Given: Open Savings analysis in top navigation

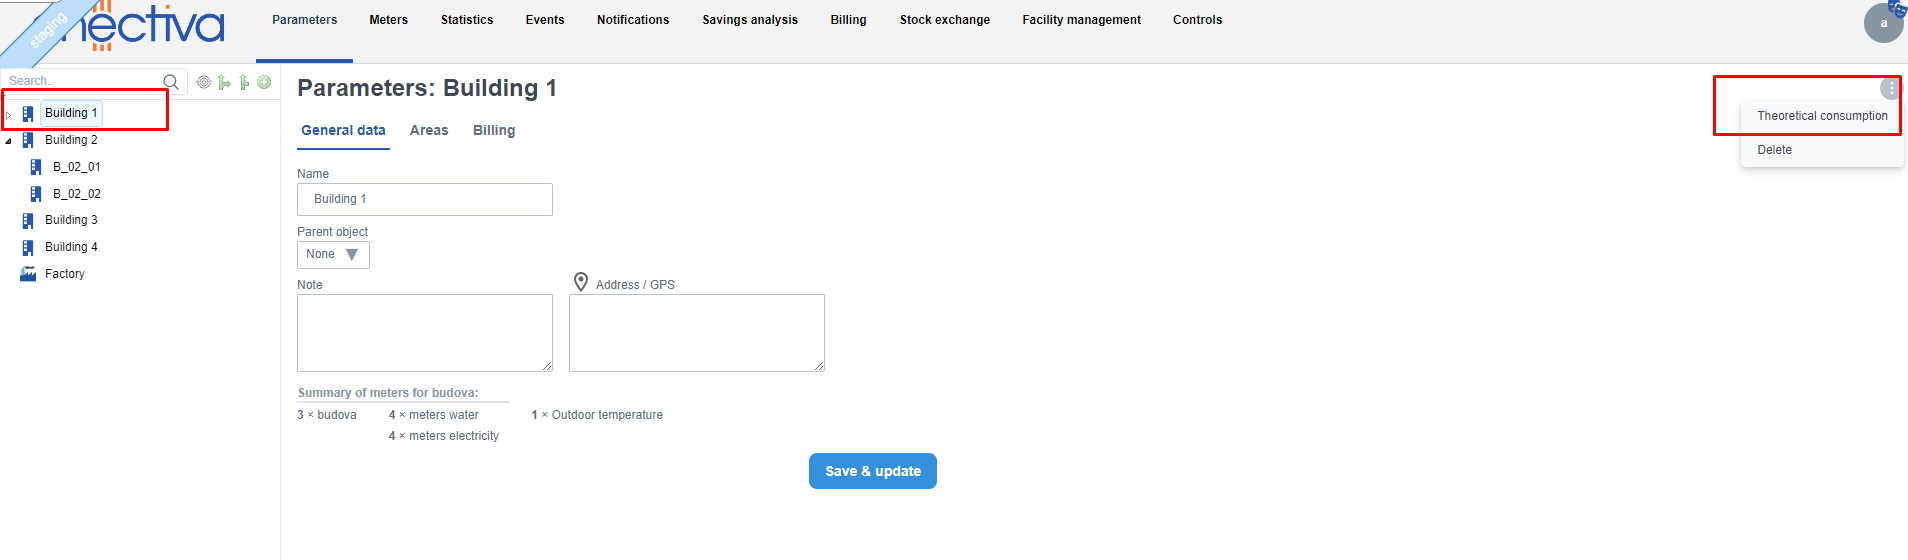Looking at the screenshot, I should click(x=750, y=20).
